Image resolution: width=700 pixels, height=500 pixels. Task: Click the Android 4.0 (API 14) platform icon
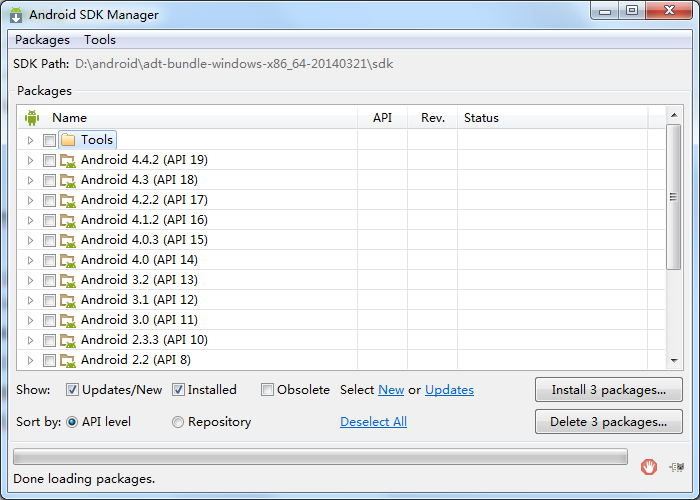(x=68, y=260)
